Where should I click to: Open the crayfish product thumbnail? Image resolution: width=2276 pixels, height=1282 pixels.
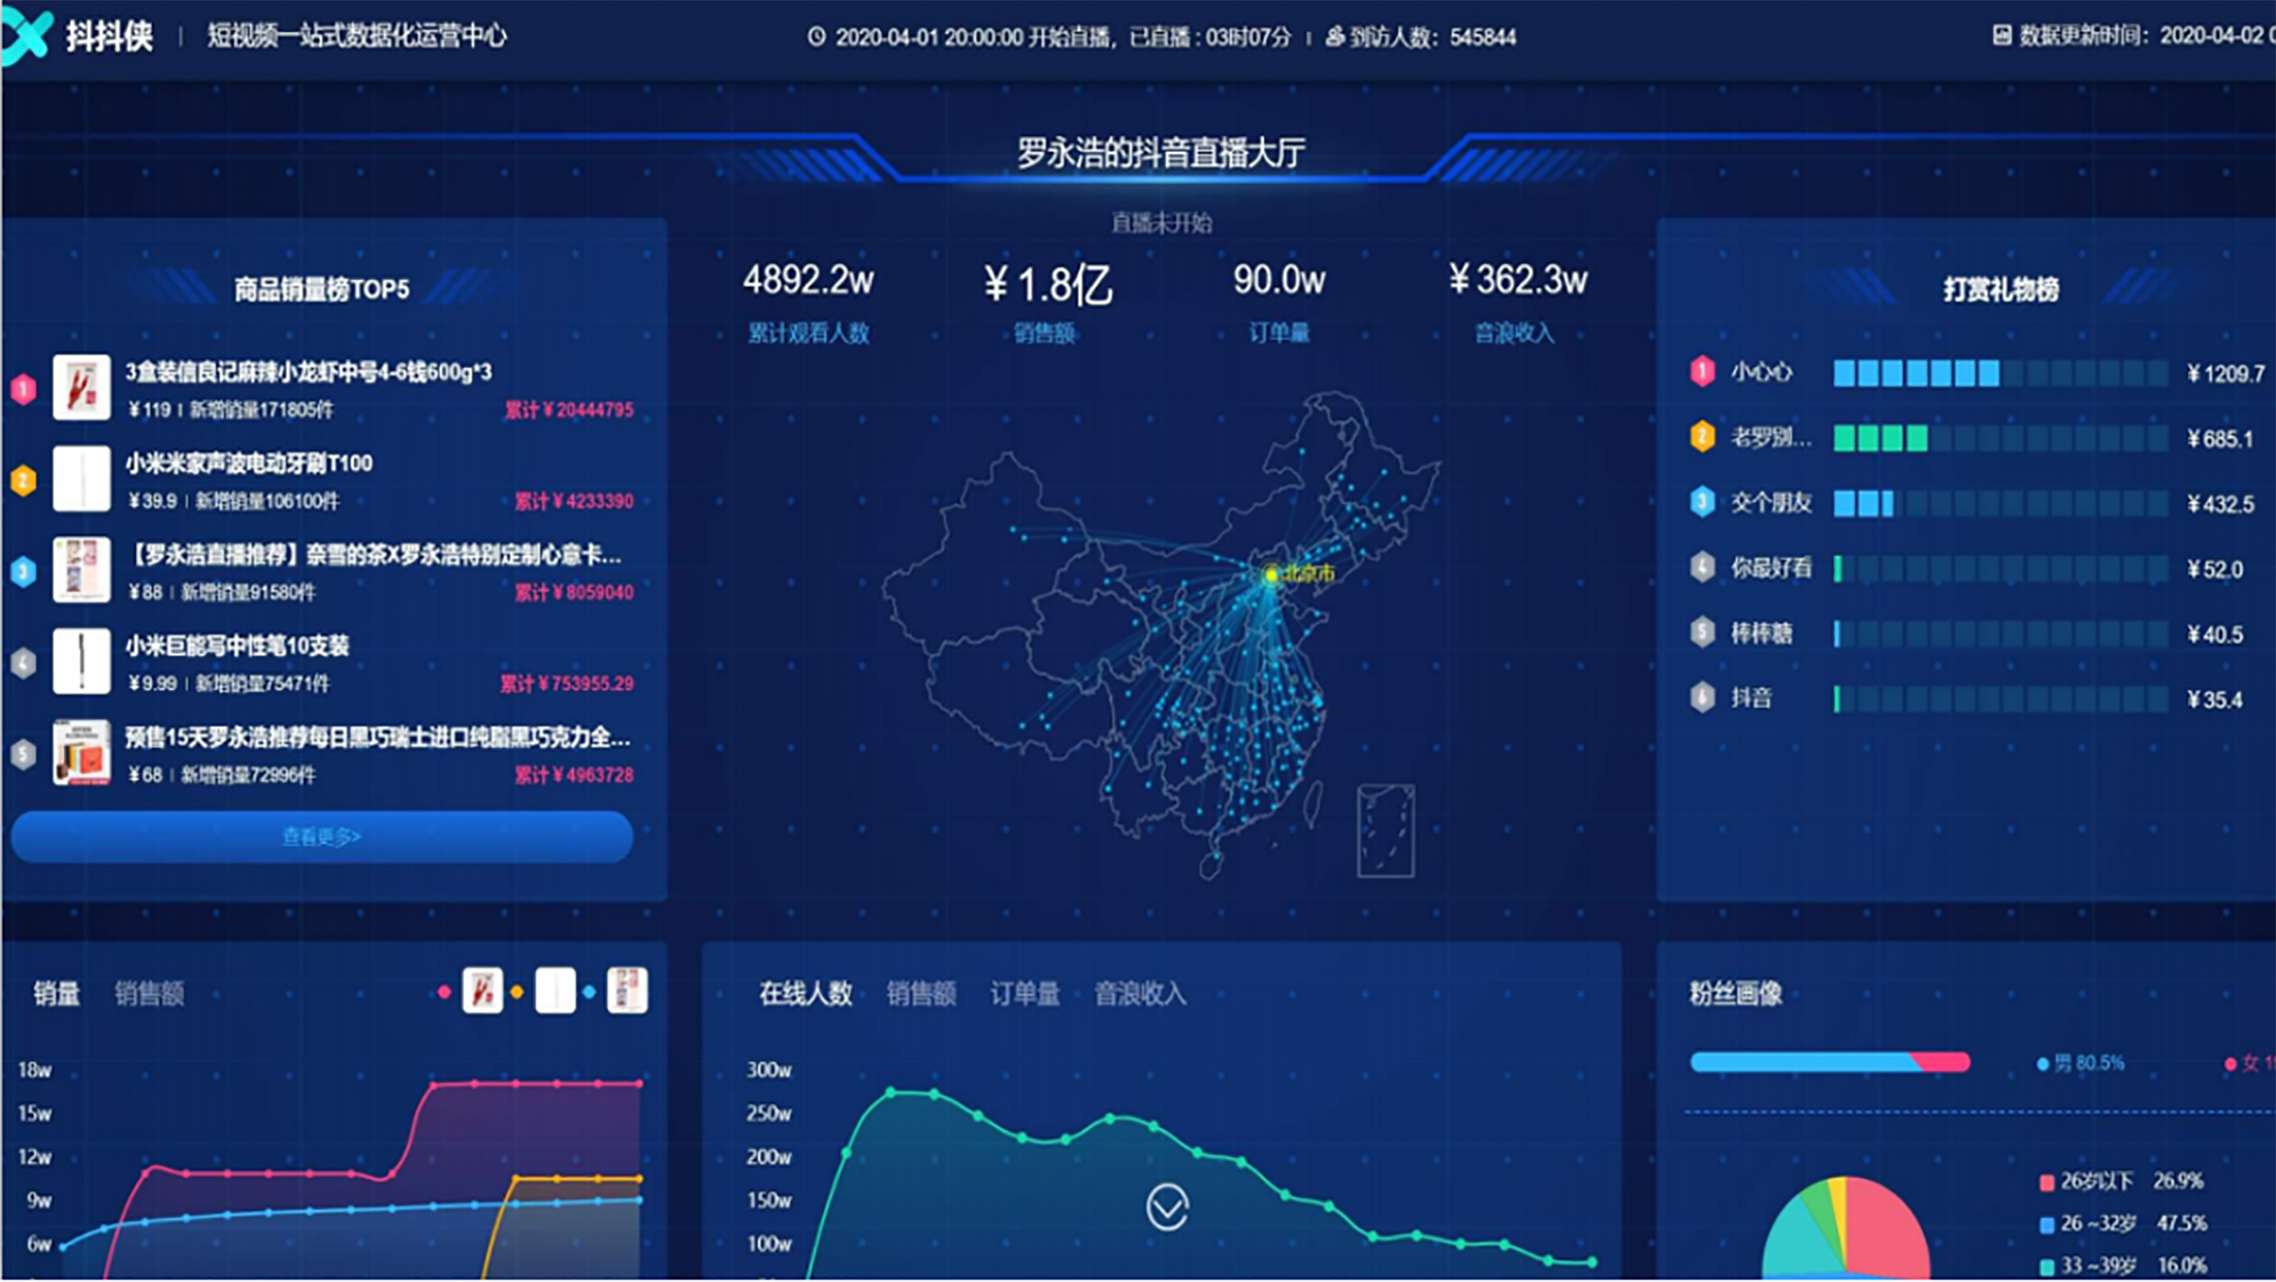point(82,387)
